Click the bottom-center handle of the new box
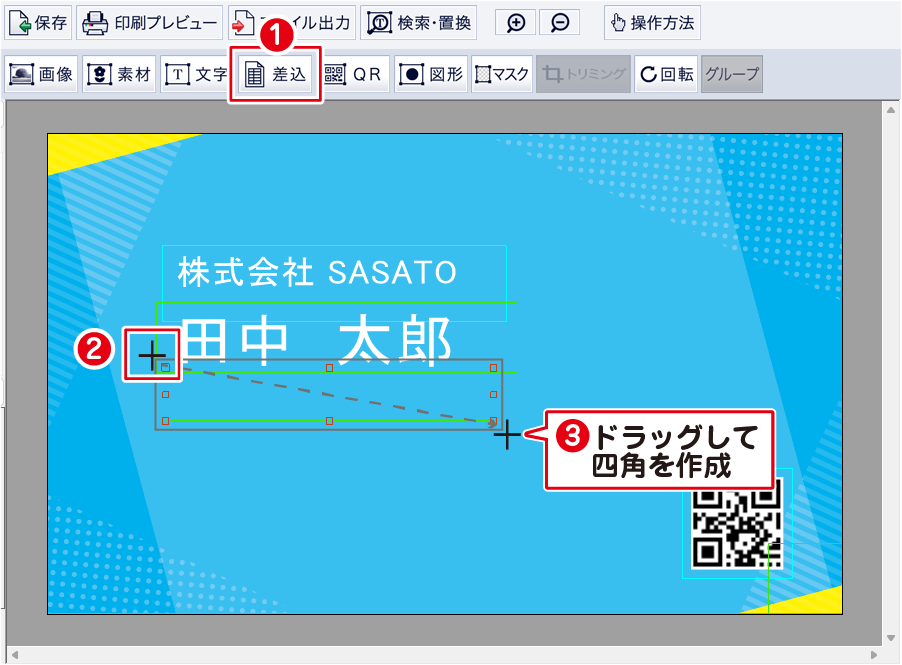The width and height of the screenshot is (902, 665). [329, 421]
